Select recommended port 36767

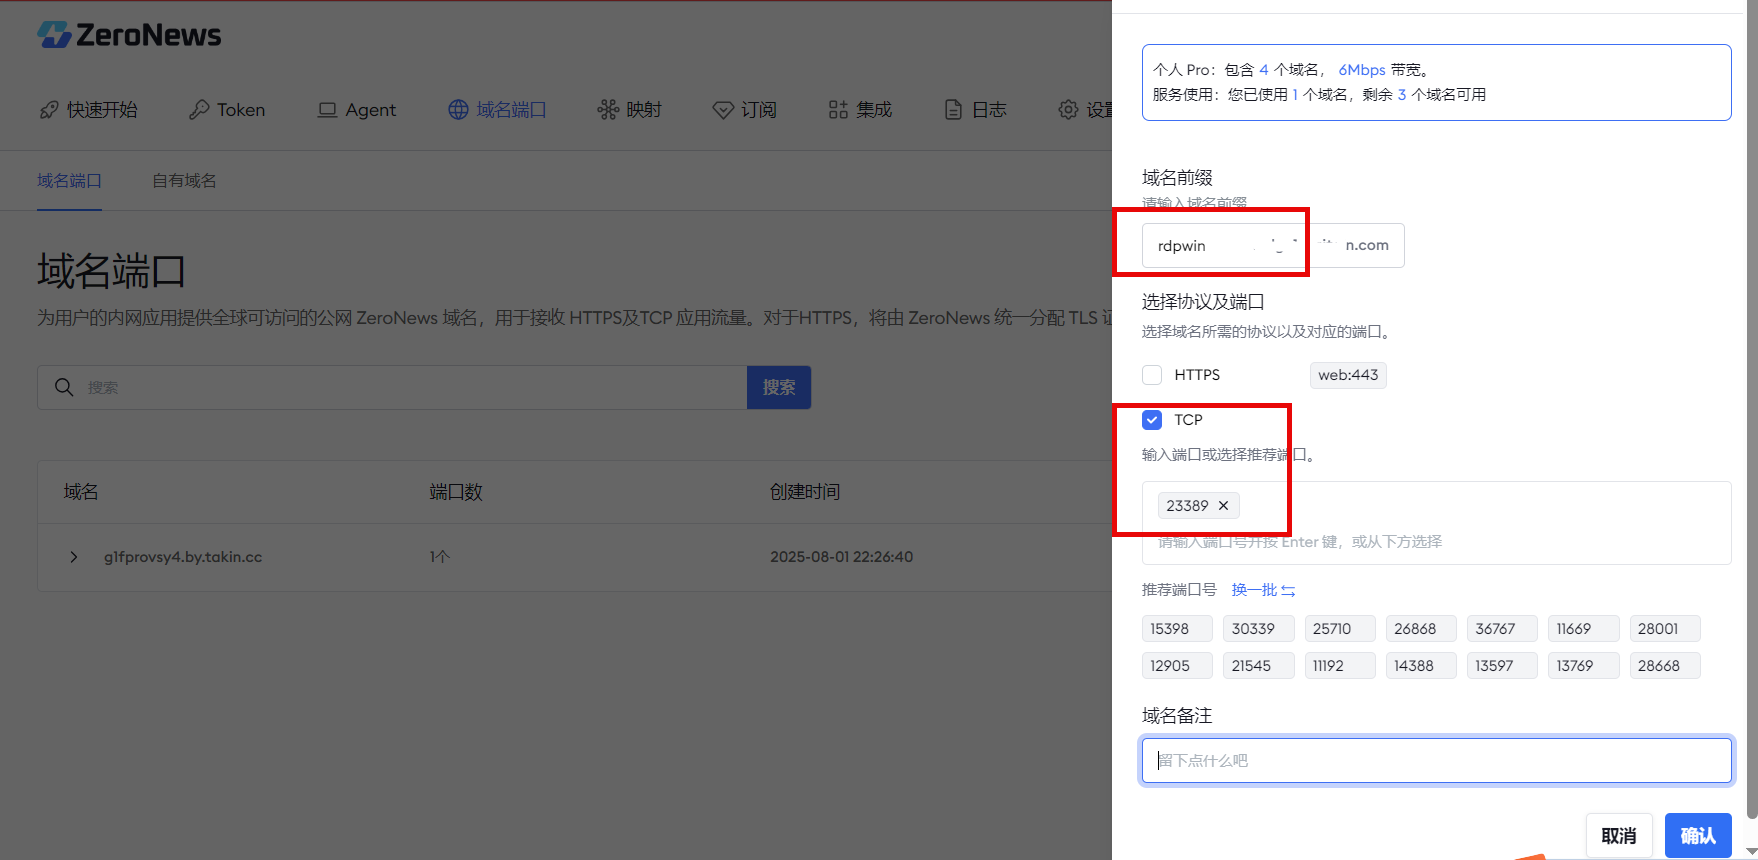point(1502,629)
